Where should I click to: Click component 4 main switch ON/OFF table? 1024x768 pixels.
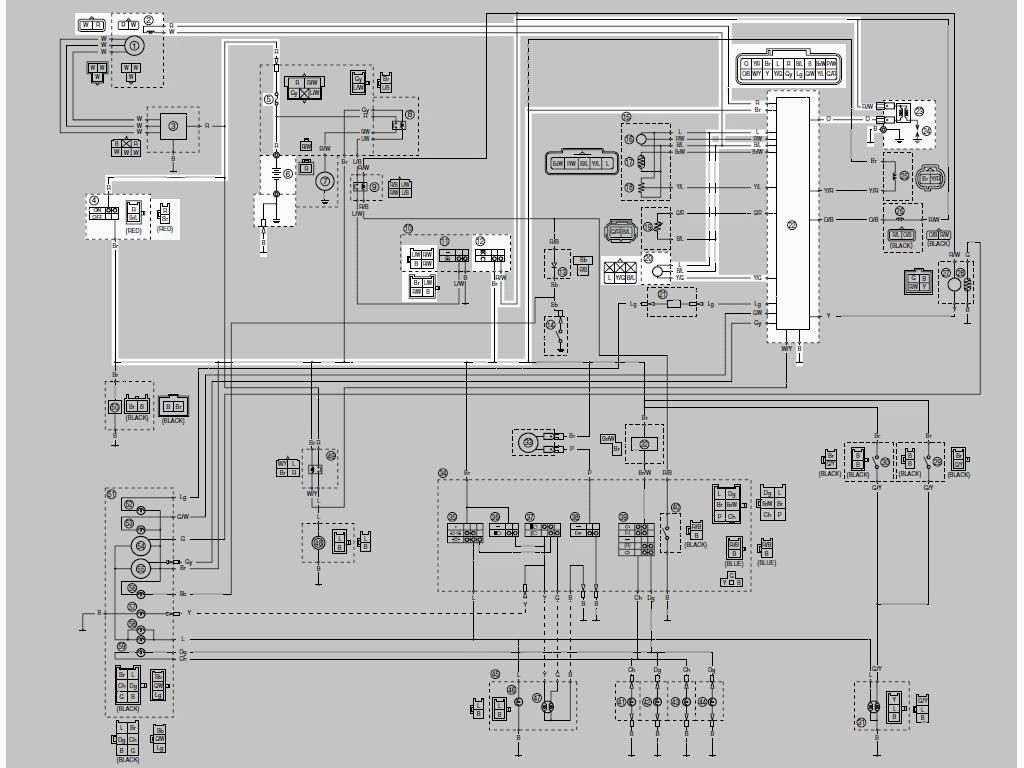point(104,213)
